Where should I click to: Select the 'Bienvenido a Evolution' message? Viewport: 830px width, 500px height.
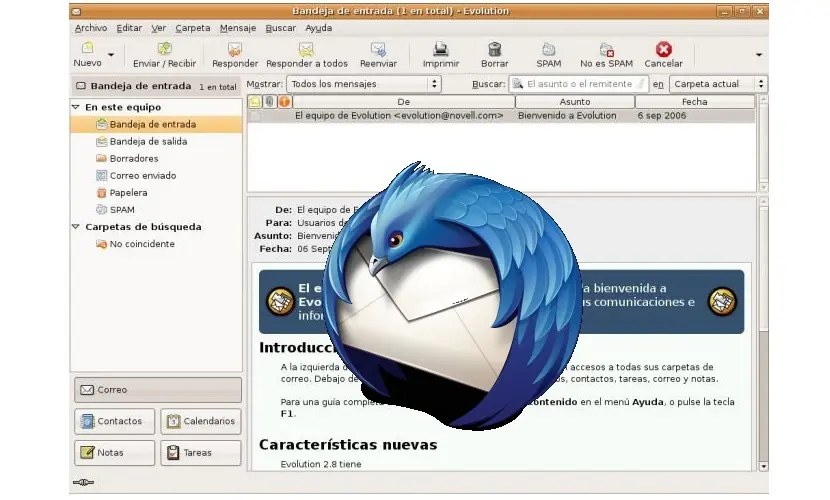click(x=567, y=115)
